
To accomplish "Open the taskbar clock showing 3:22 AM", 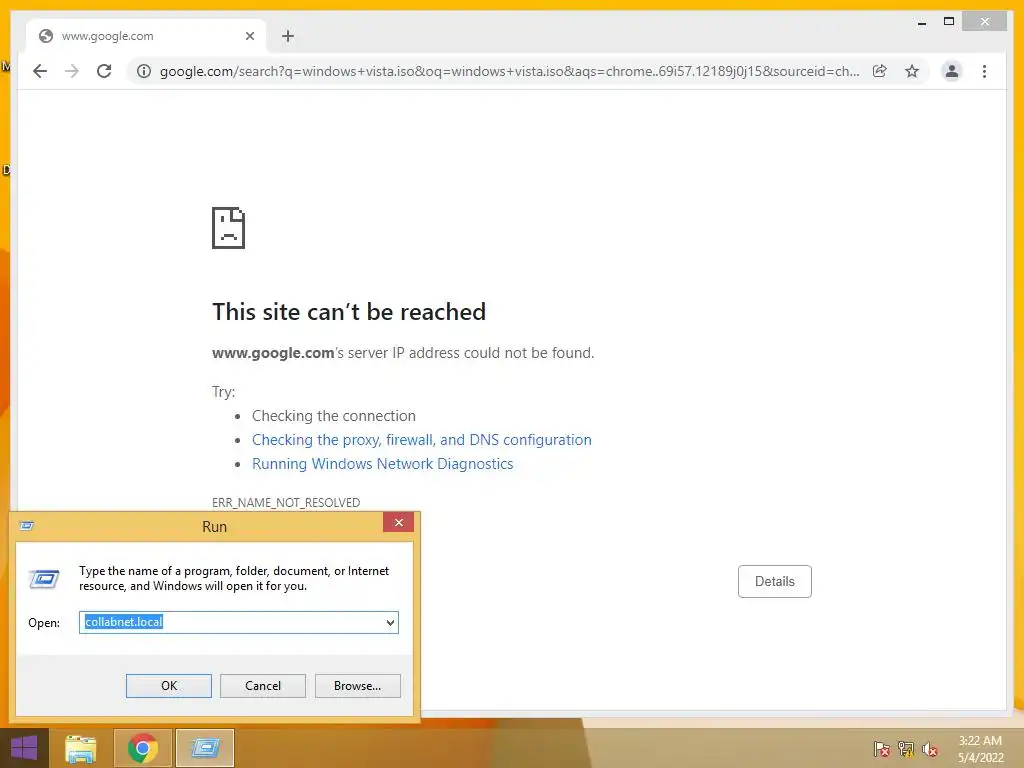I will tap(980, 749).
